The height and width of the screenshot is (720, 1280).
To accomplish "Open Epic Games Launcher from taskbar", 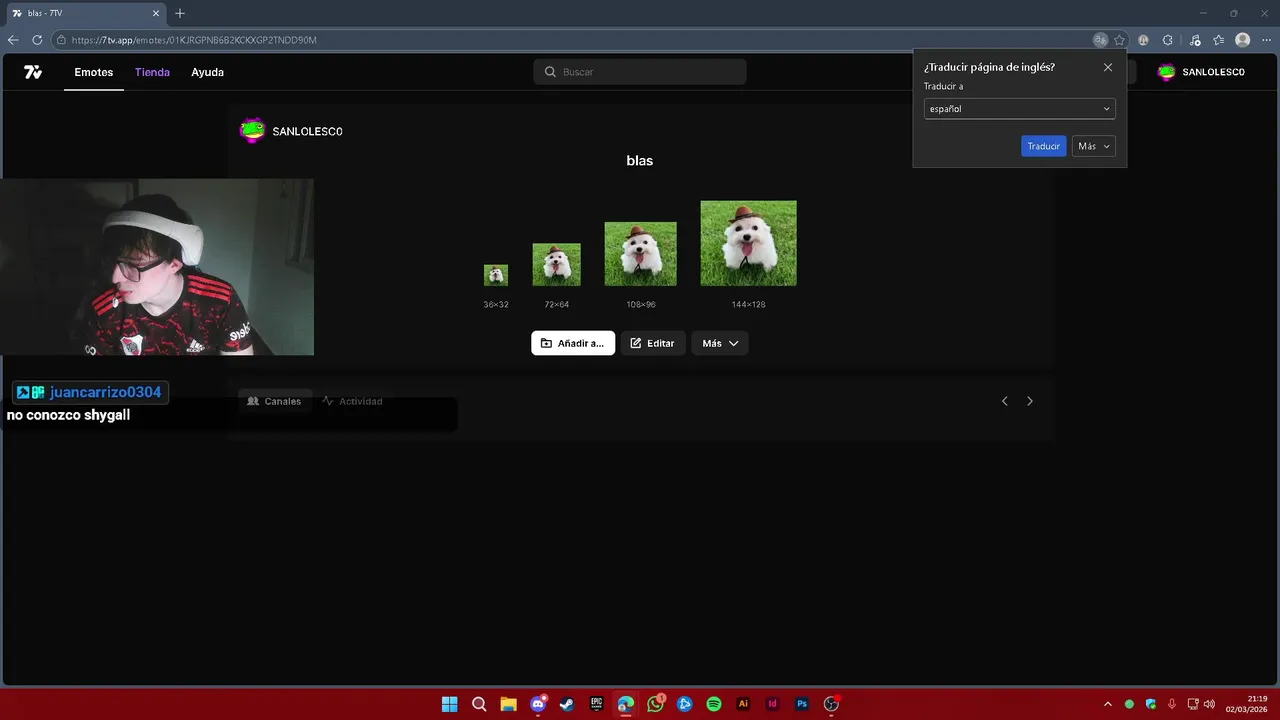I will (596, 704).
